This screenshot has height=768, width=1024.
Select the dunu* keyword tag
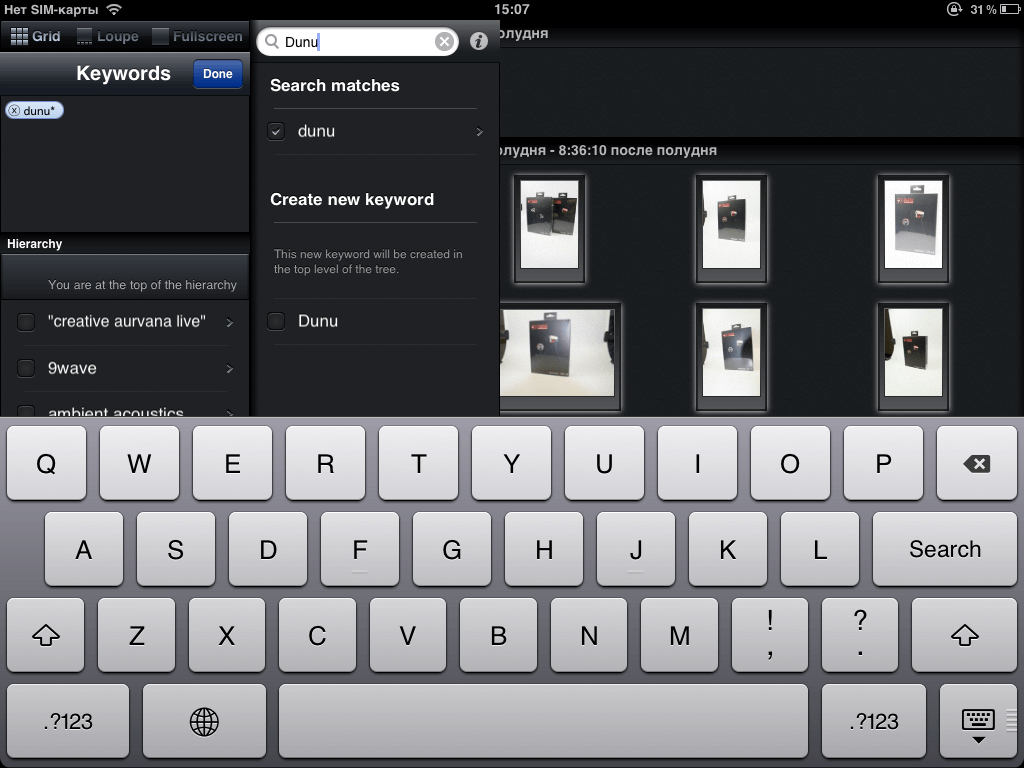(35, 110)
